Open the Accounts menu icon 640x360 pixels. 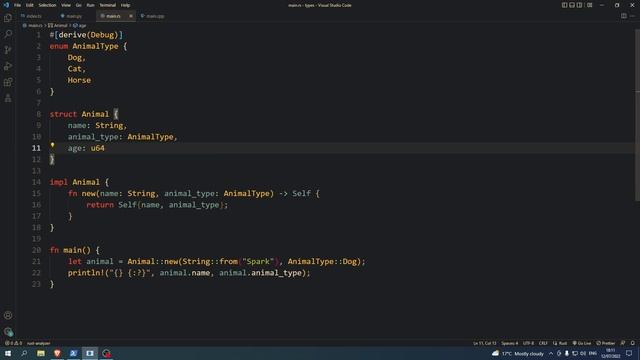(x=8, y=316)
